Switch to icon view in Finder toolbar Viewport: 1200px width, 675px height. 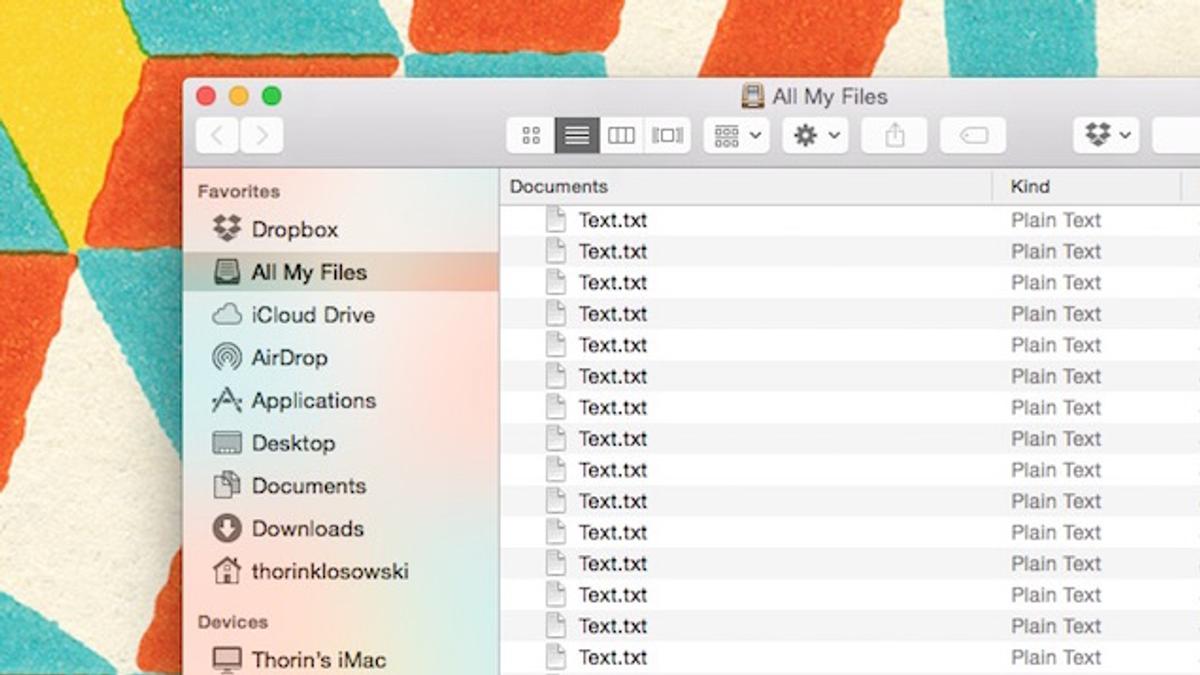pos(531,135)
